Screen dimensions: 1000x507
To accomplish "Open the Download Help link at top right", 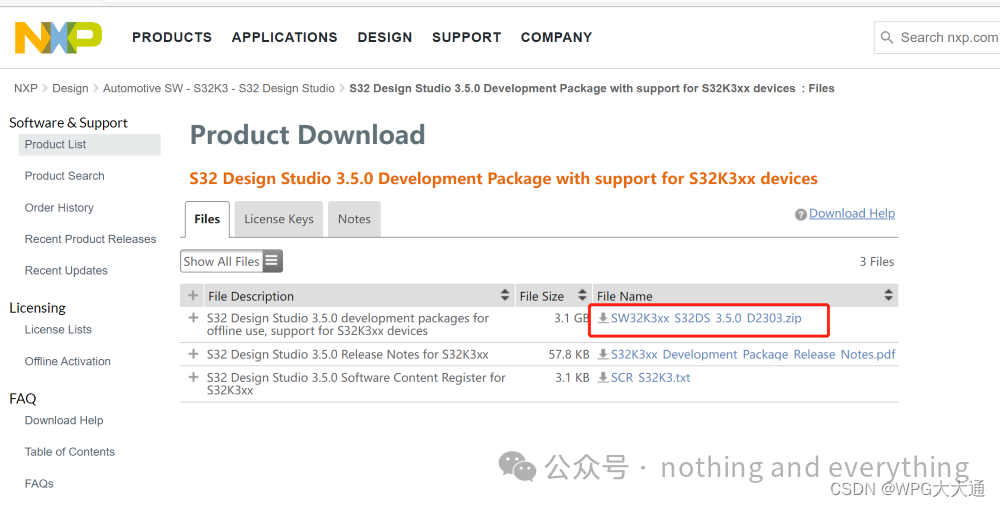I will 852,214.
